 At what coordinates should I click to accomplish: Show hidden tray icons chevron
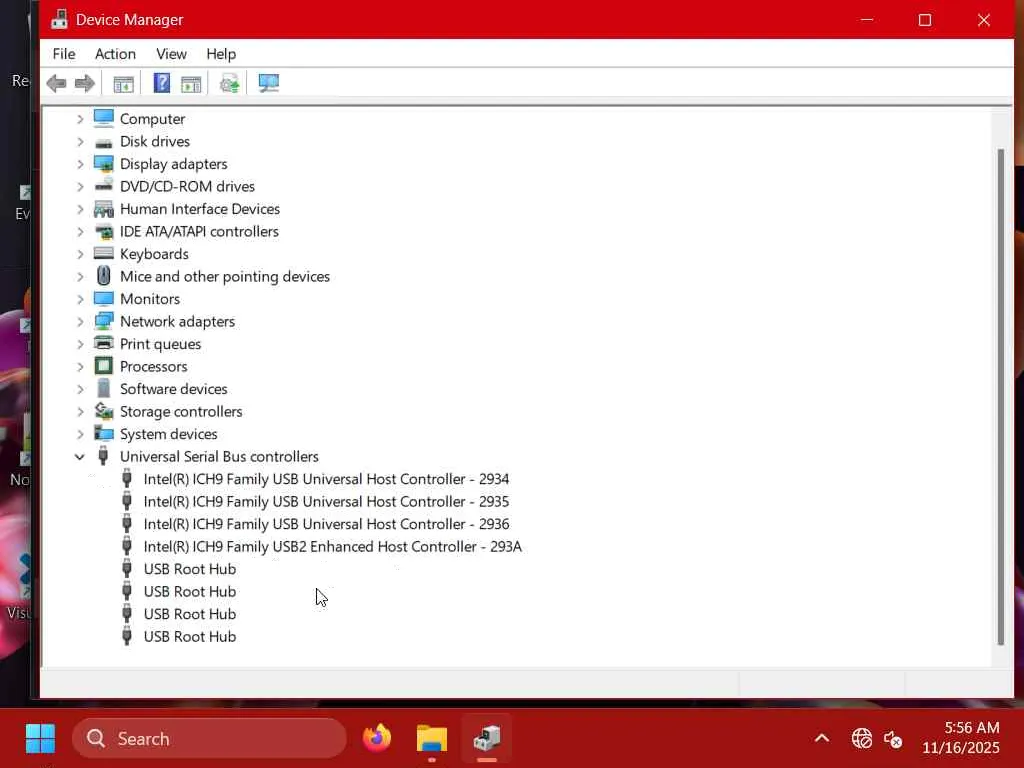[x=822, y=739]
